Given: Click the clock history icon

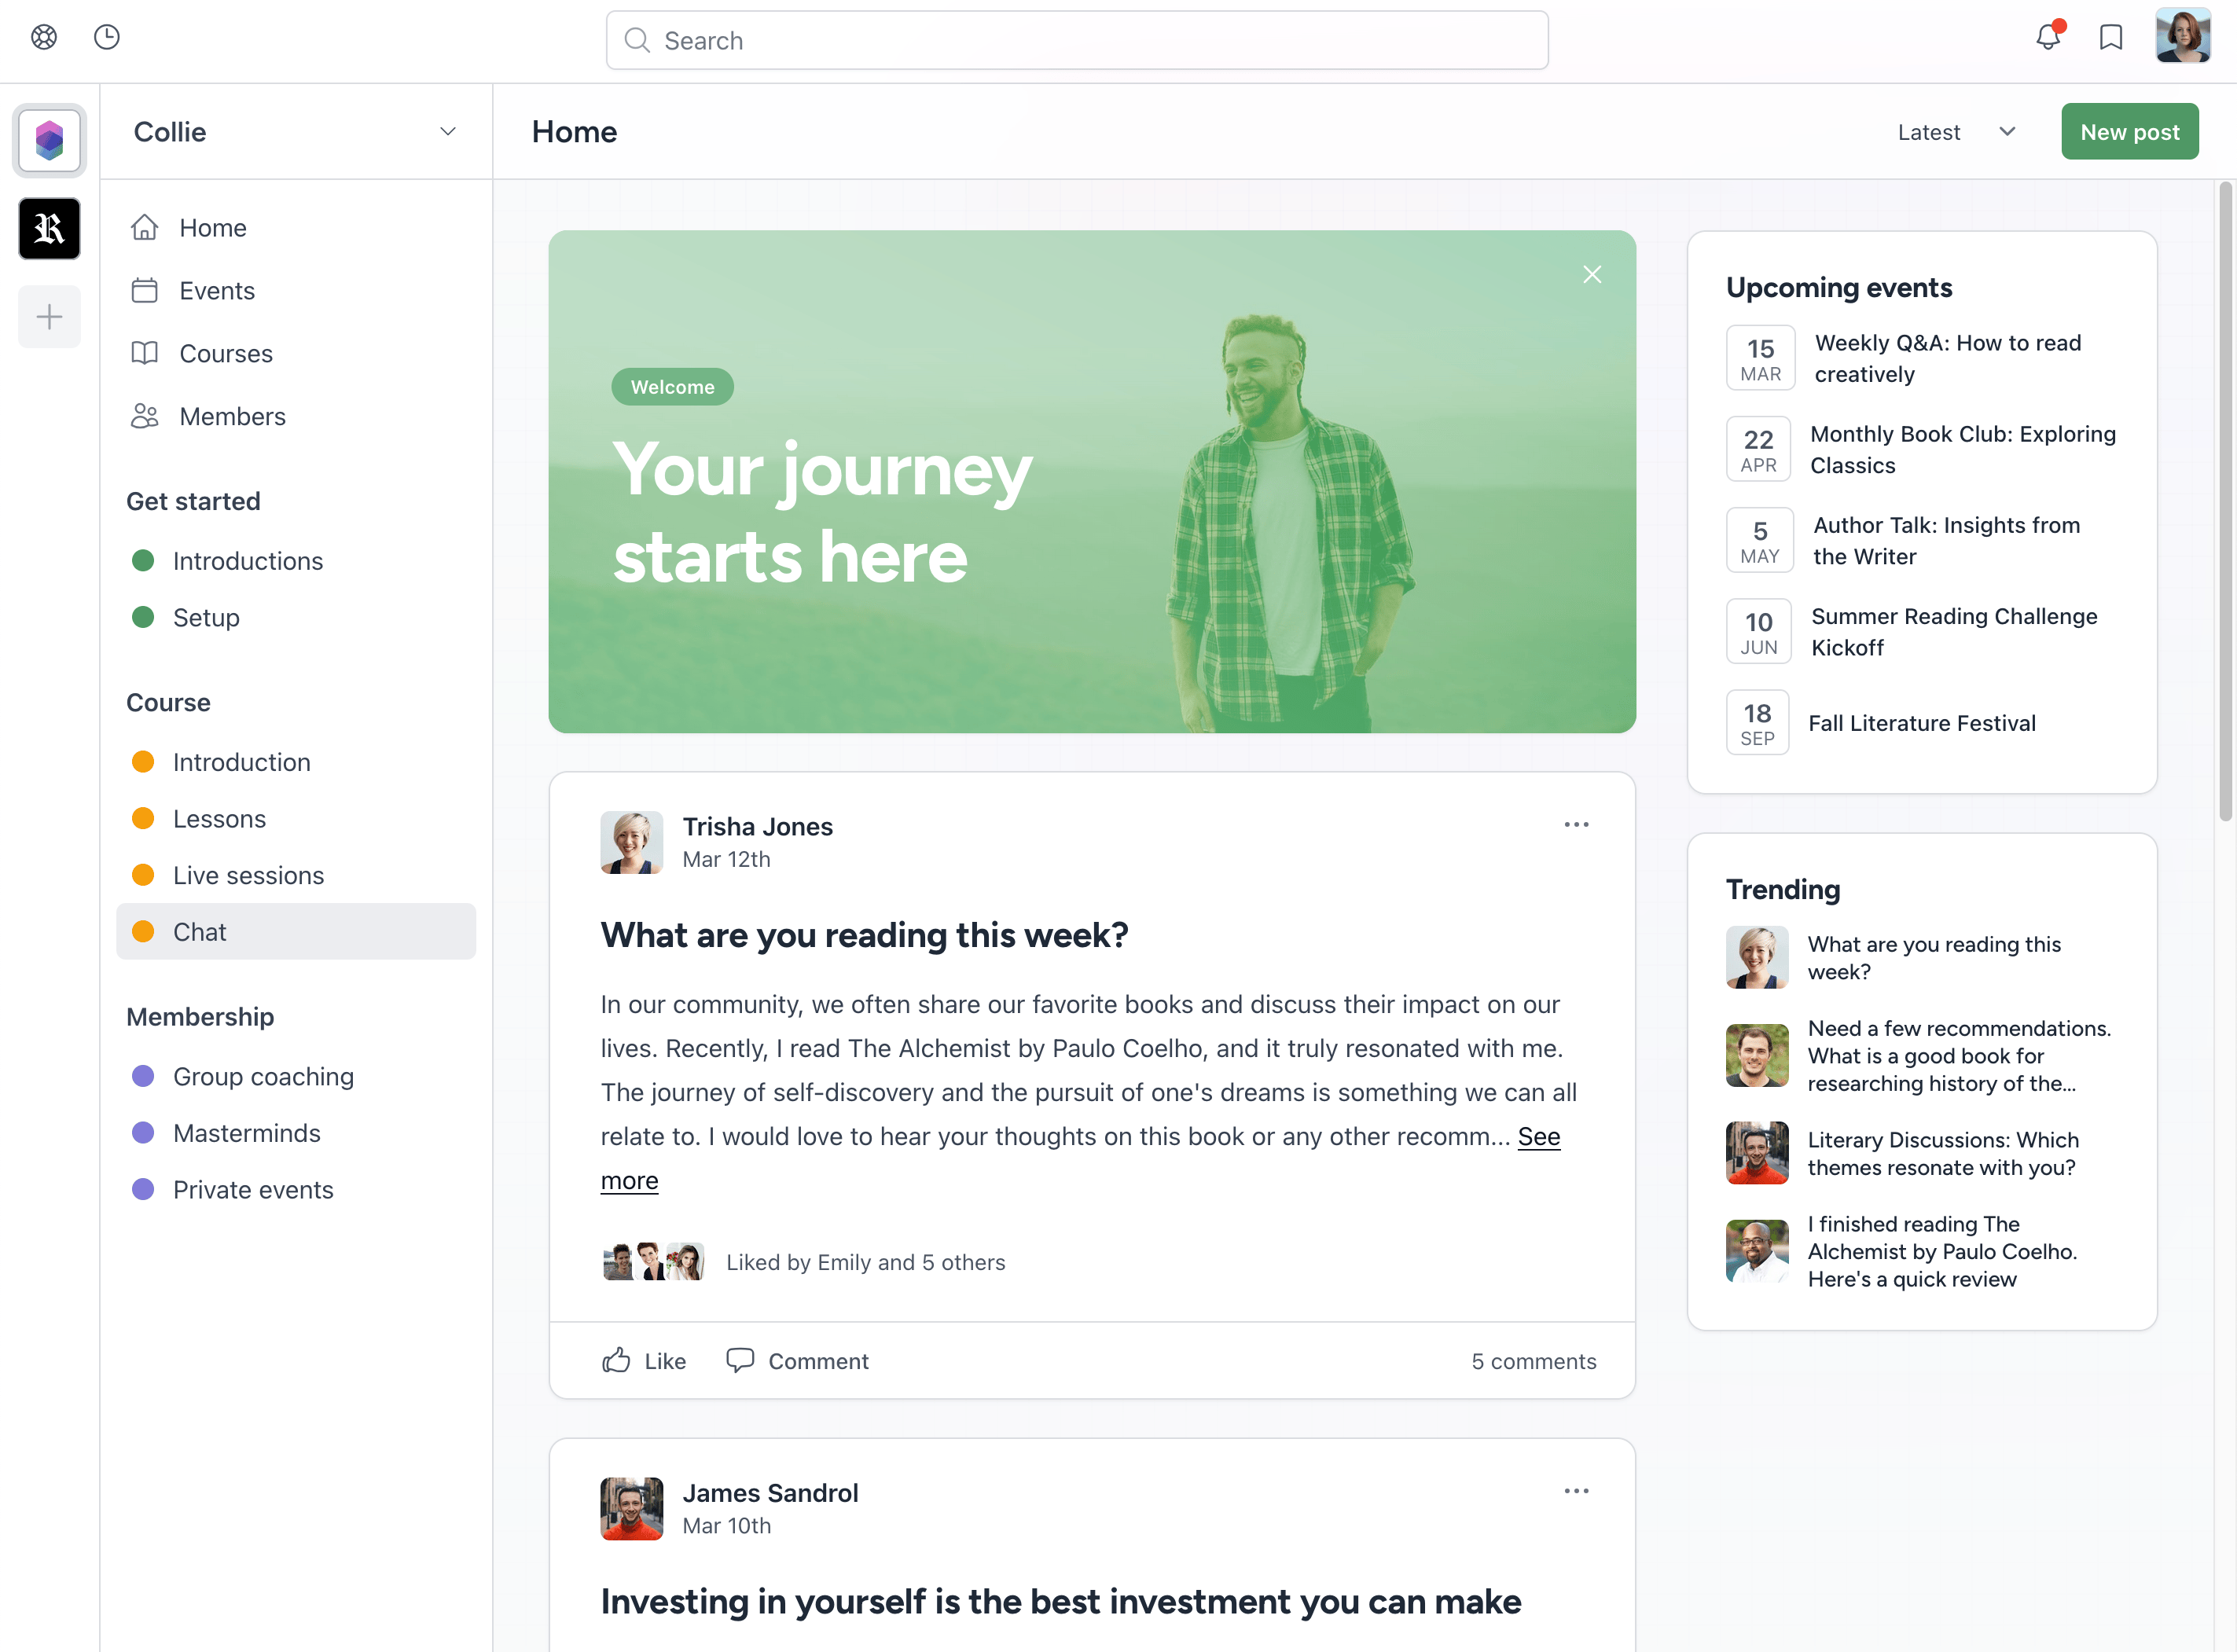Looking at the screenshot, I should tap(107, 38).
